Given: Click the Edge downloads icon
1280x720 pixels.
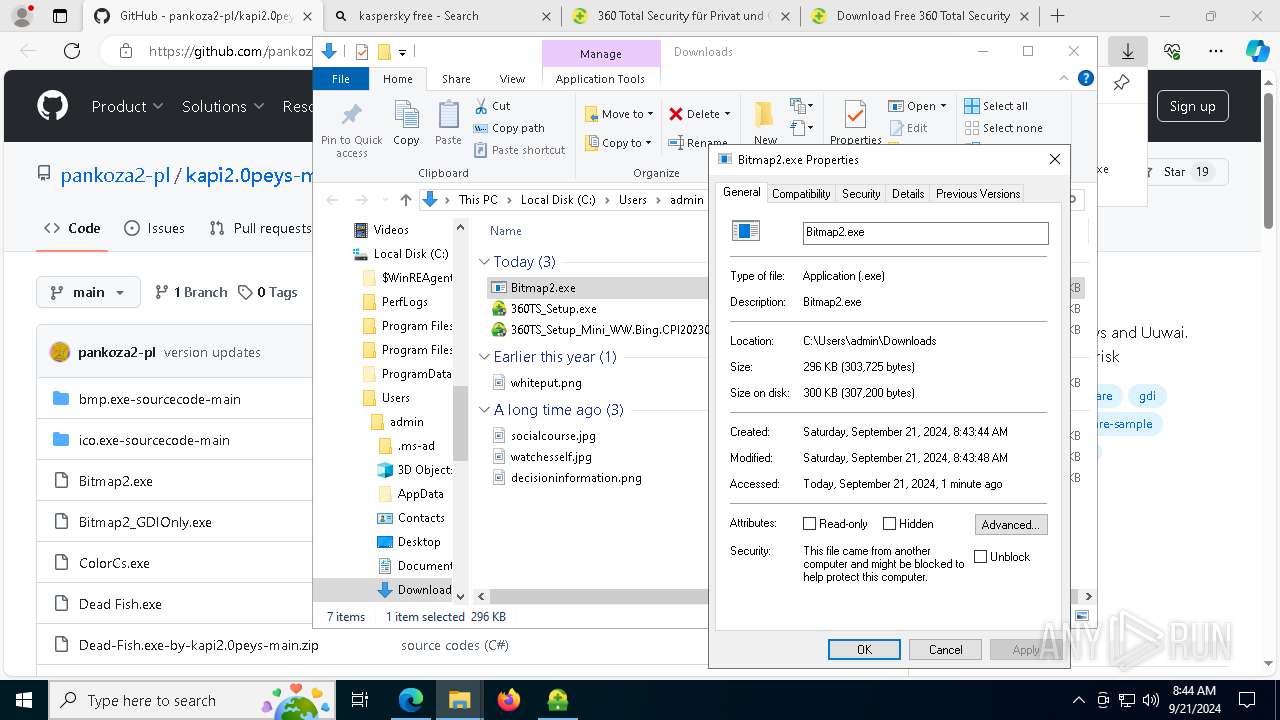Looking at the screenshot, I should pyautogui.click(x=1128, y=51).
